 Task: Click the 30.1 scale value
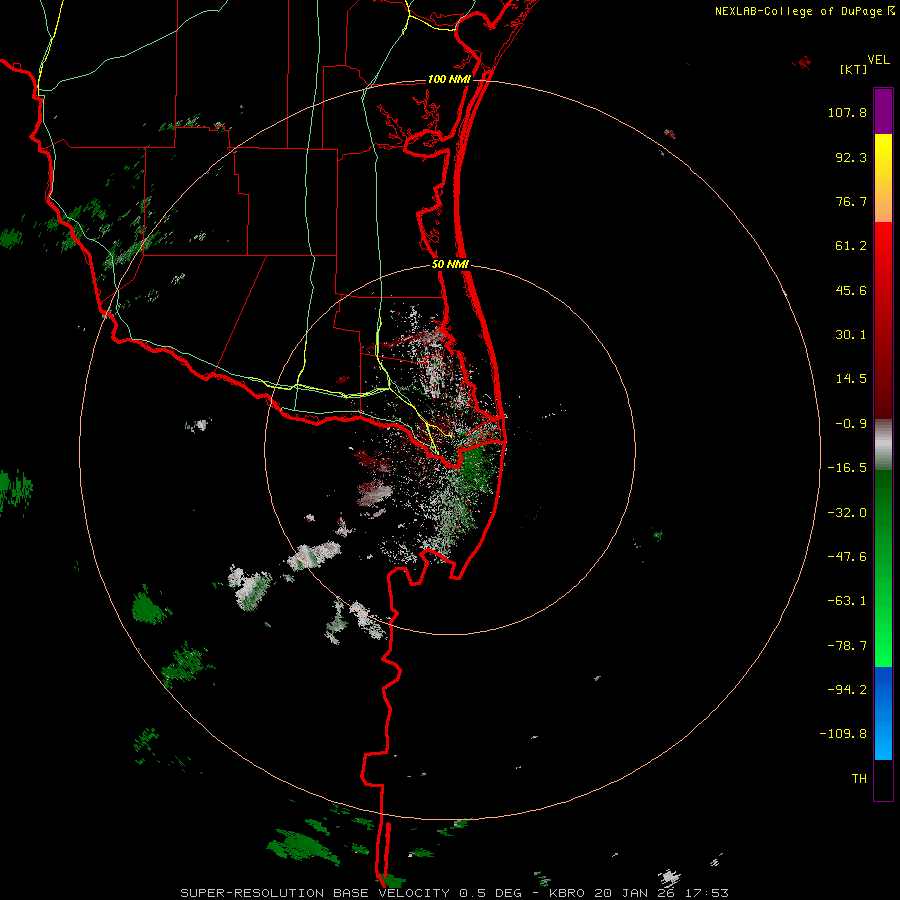851,335
